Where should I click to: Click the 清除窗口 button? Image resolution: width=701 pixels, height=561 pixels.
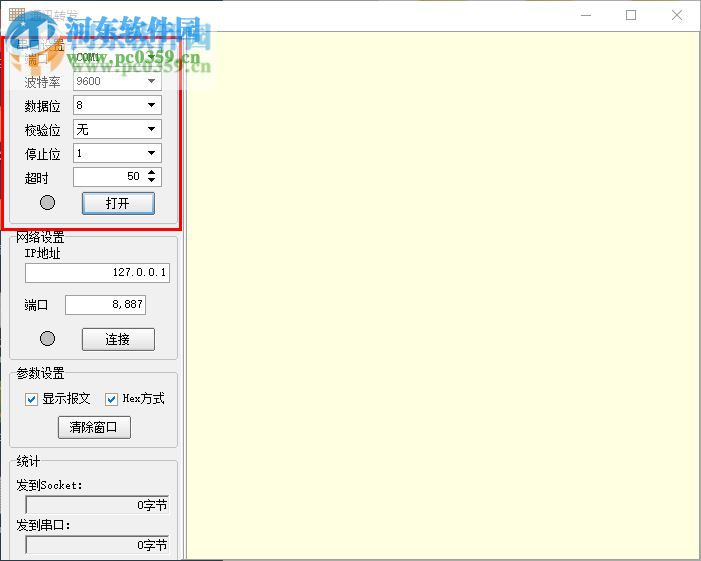94,427
